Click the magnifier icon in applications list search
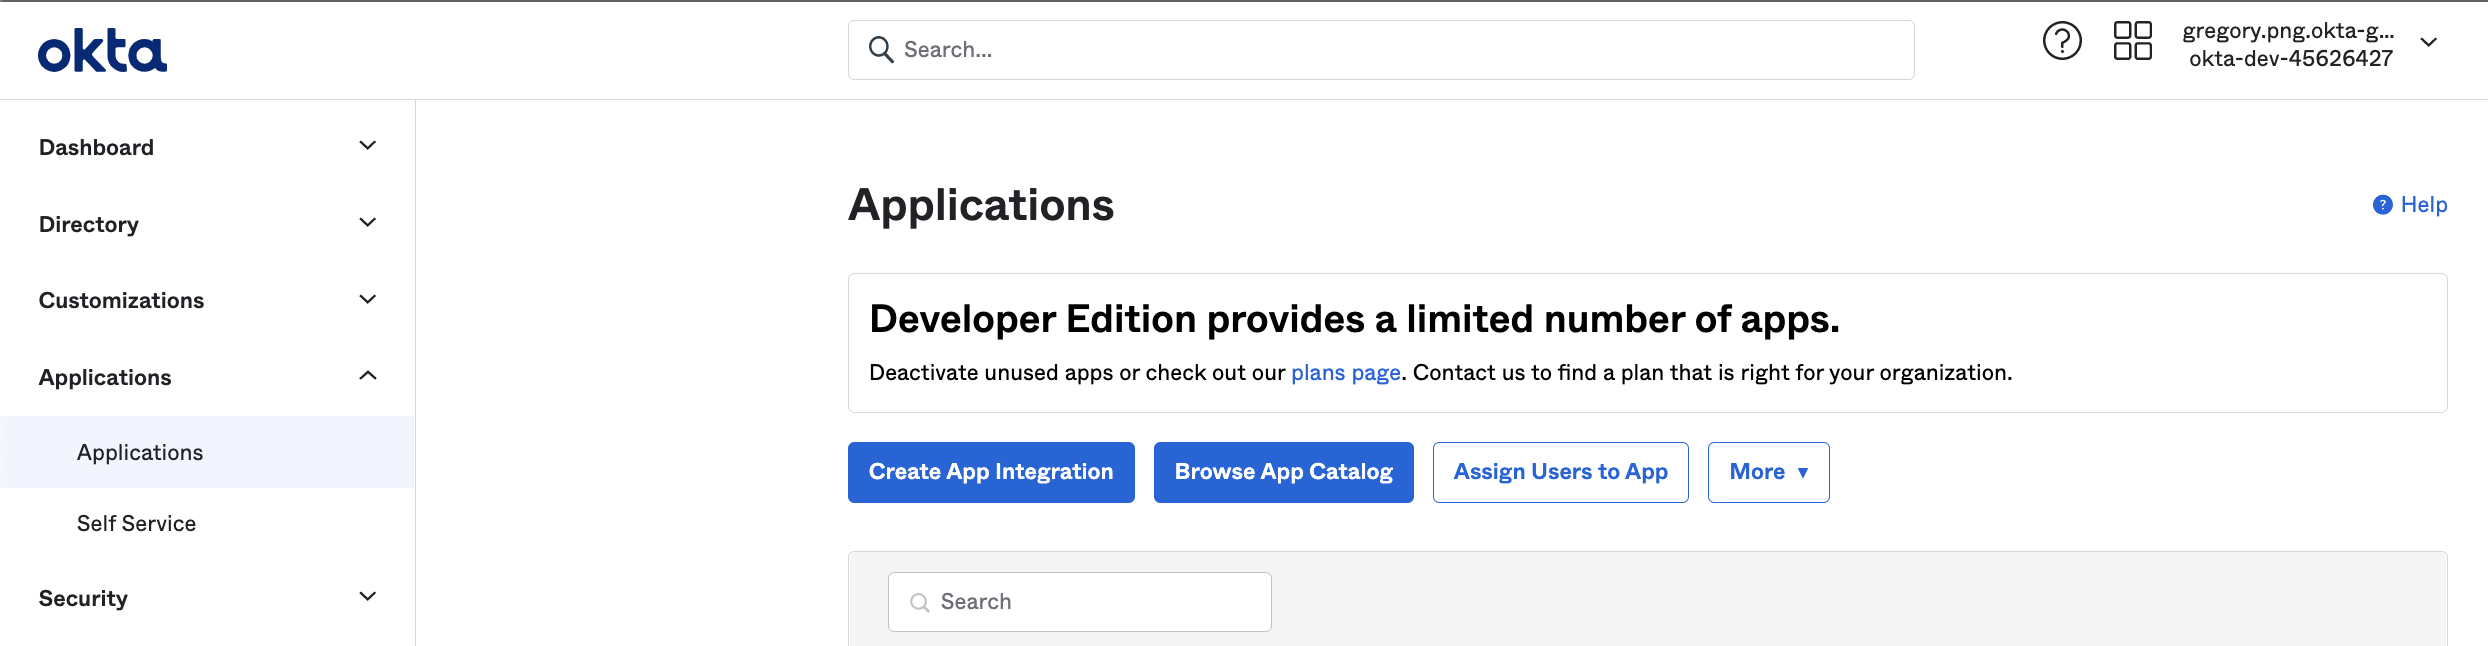The image size is (2488, 646). (x=919, y=602)
